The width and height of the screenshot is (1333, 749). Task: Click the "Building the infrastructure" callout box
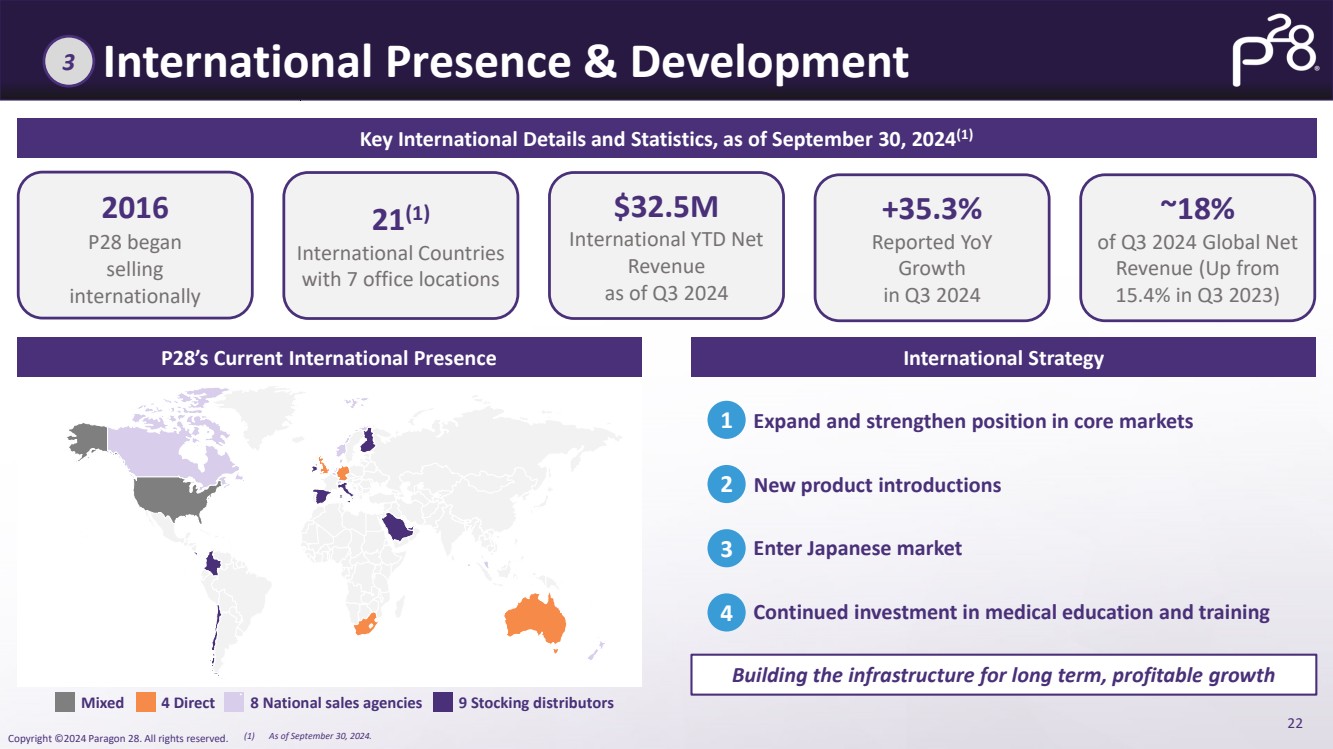coord(1003,674)
